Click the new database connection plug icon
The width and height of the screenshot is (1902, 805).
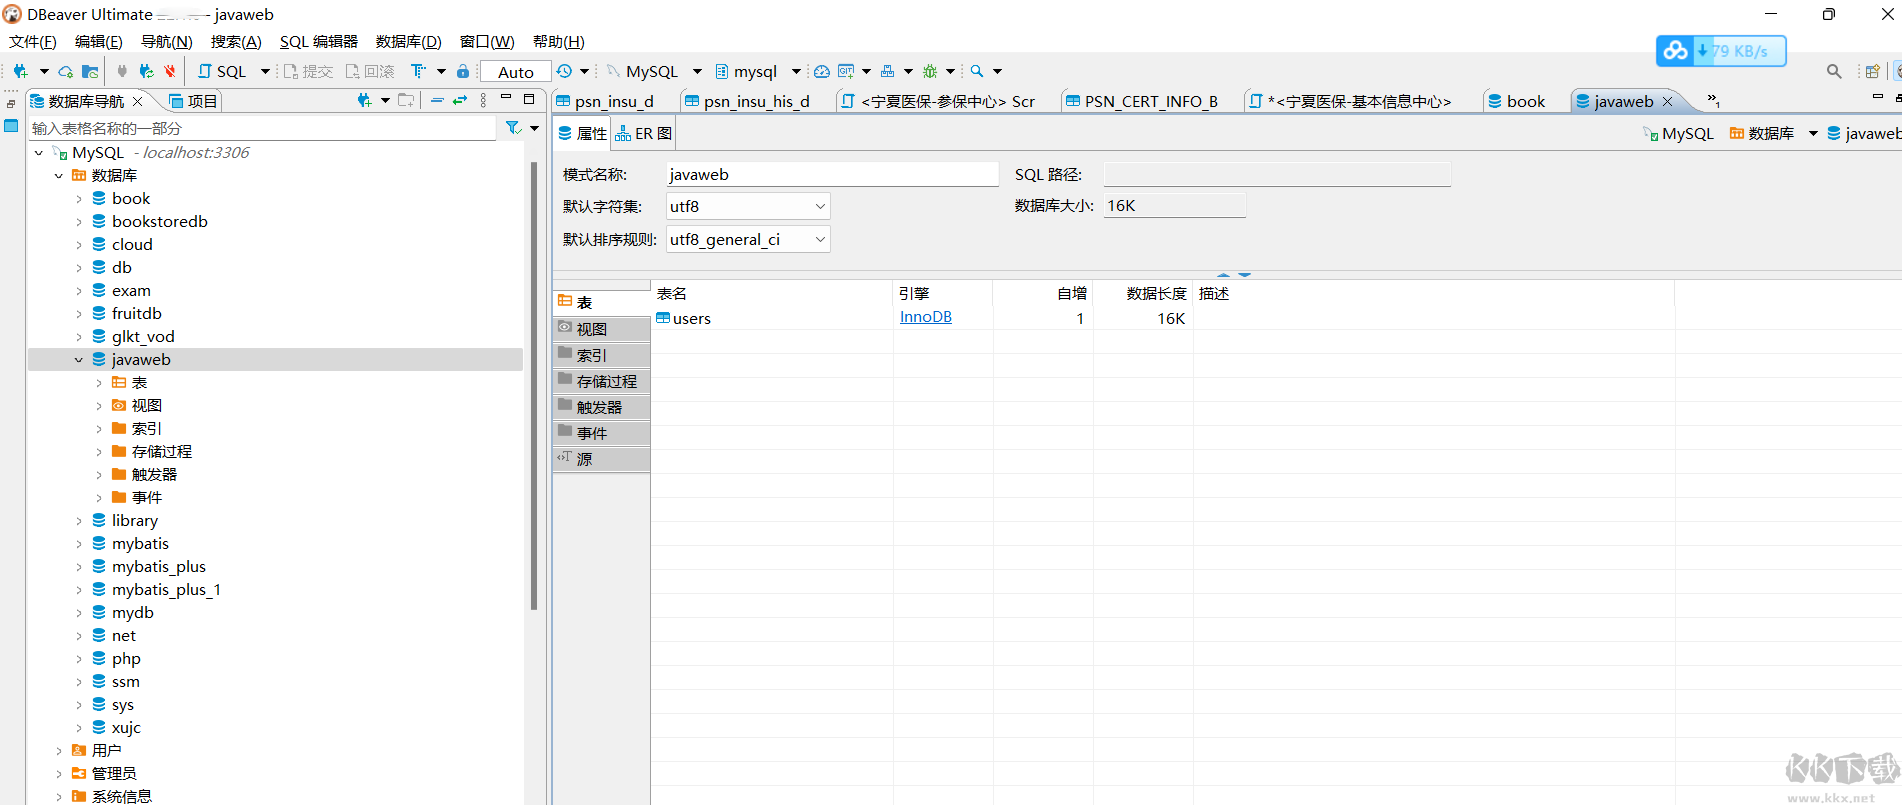(20, 71)
